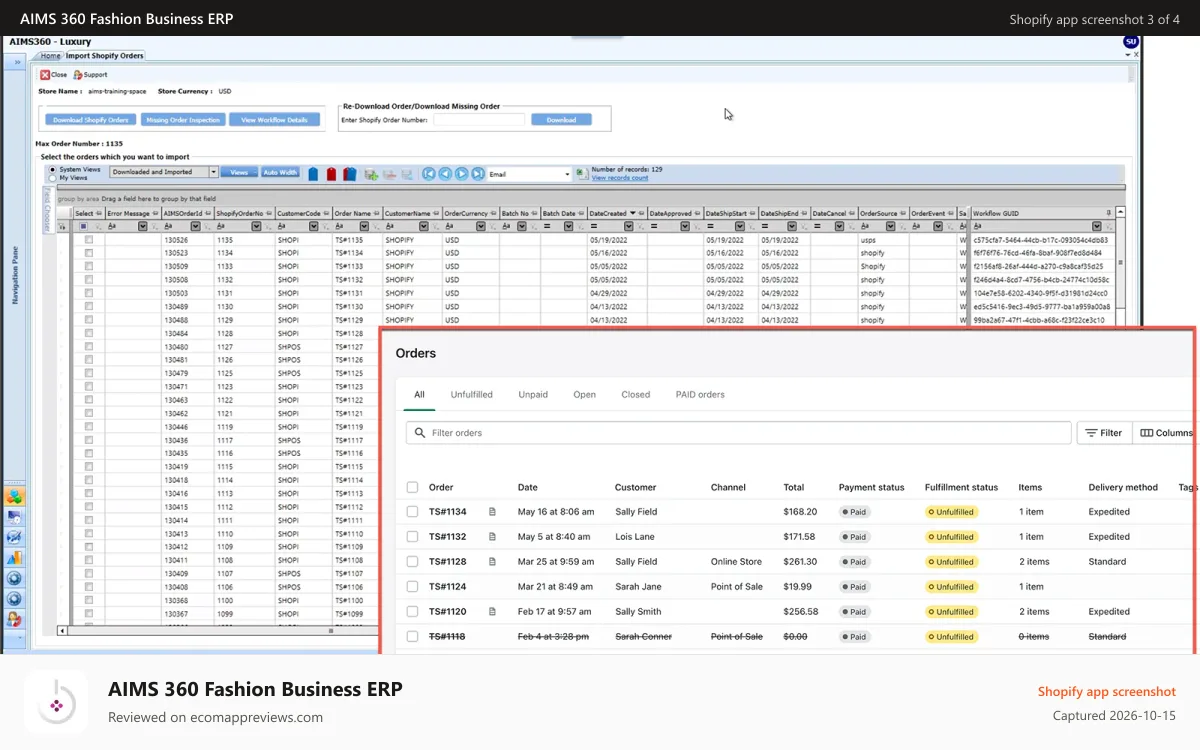This screenshot has width=1200, height=750.
Task: Open the Downloaded and Imported view dropdown
Action: coord(213,172)
